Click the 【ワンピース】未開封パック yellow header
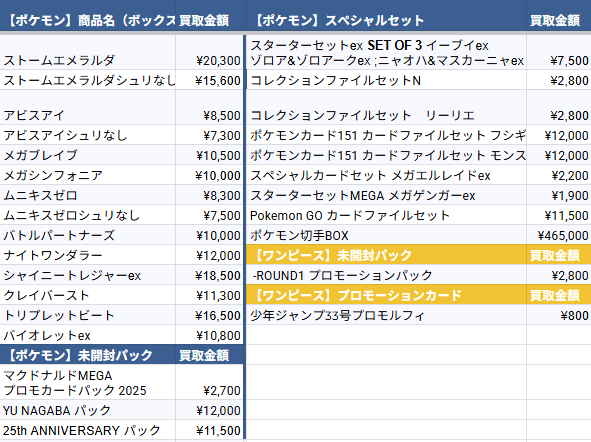The image size is (591, 442). [386, 255]
